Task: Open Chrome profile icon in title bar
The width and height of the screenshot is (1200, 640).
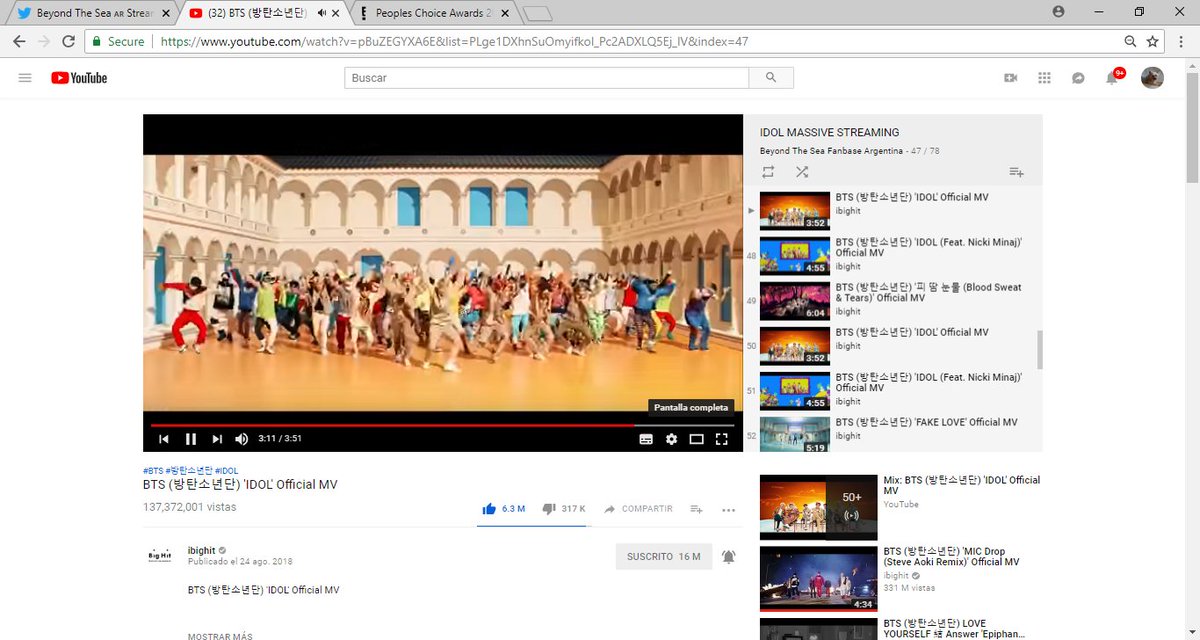Action: 1059,12
